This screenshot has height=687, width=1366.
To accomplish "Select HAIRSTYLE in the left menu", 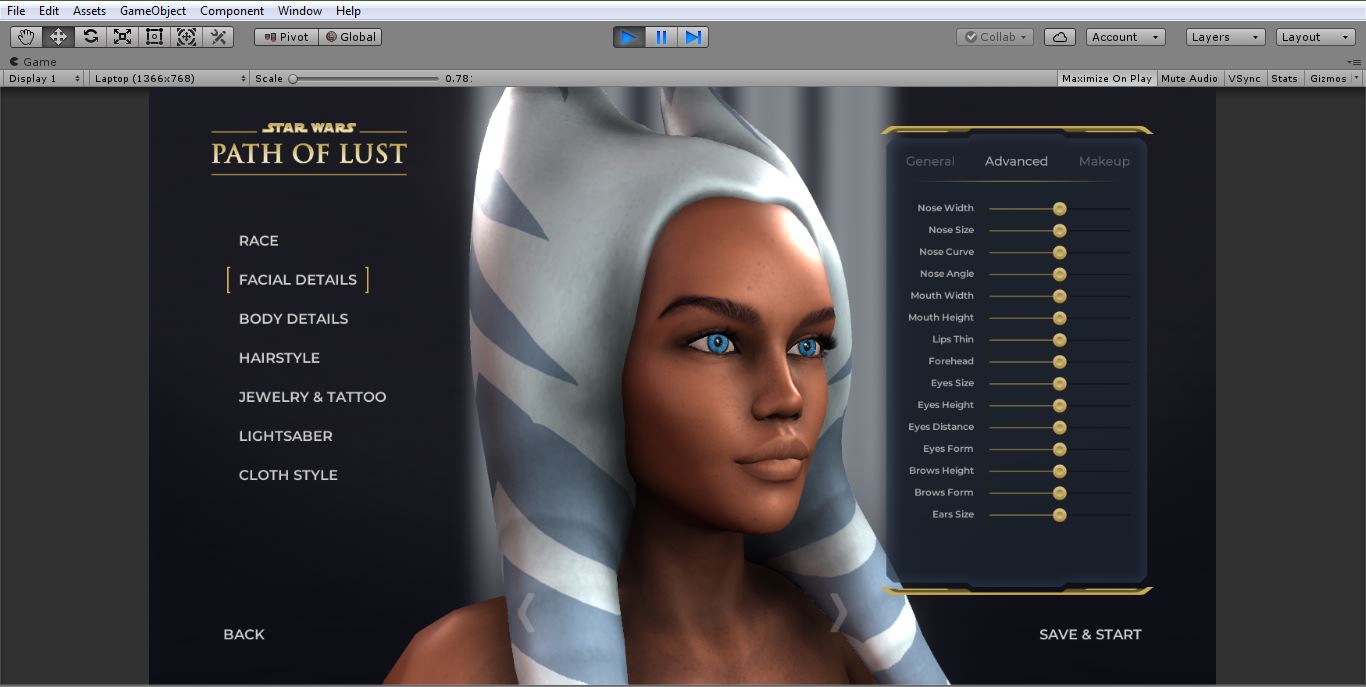I will point(279,358).
